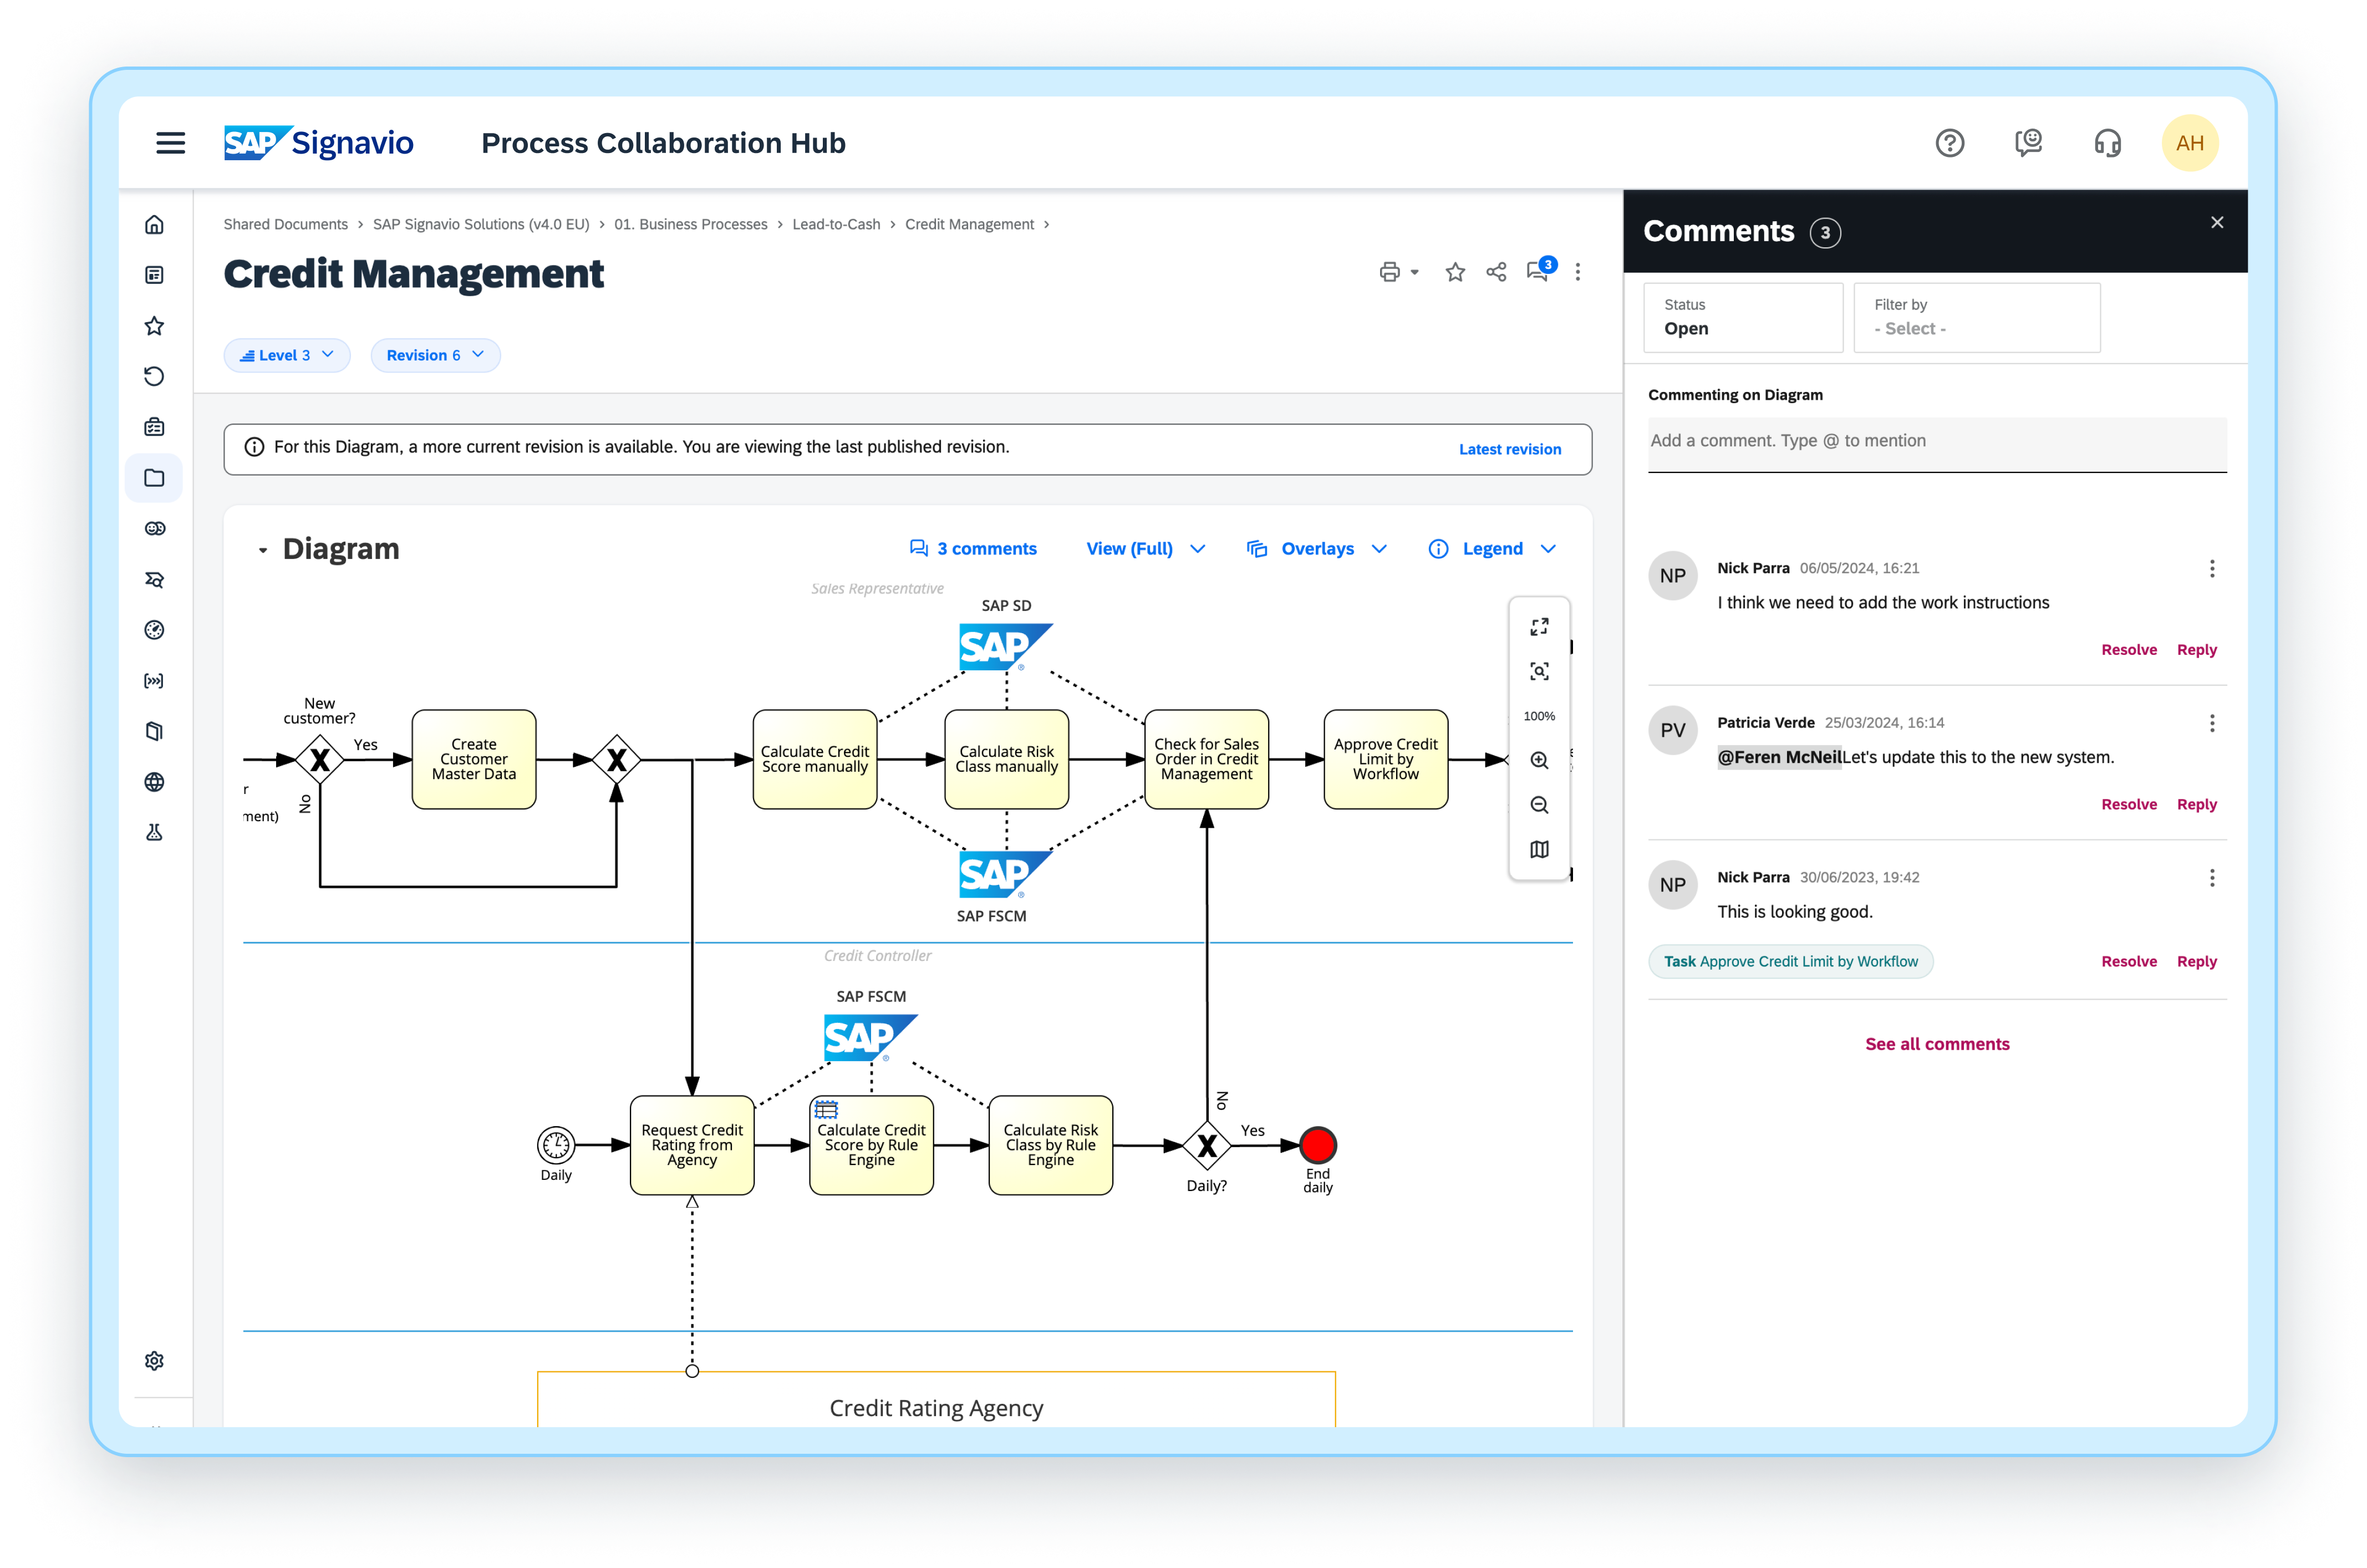
Task: Toggle the diagram minimap icon
Action: tap(1540, 849)
